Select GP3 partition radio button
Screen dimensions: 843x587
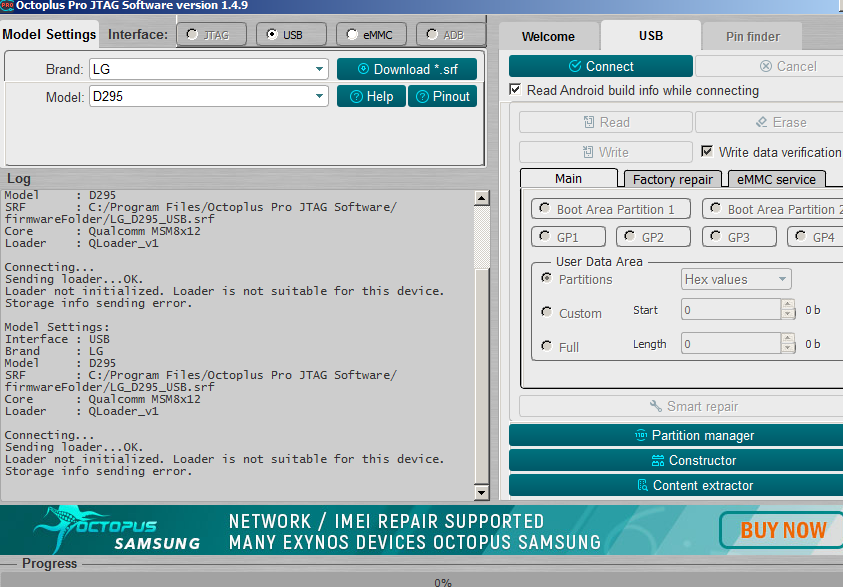point(716,236)
